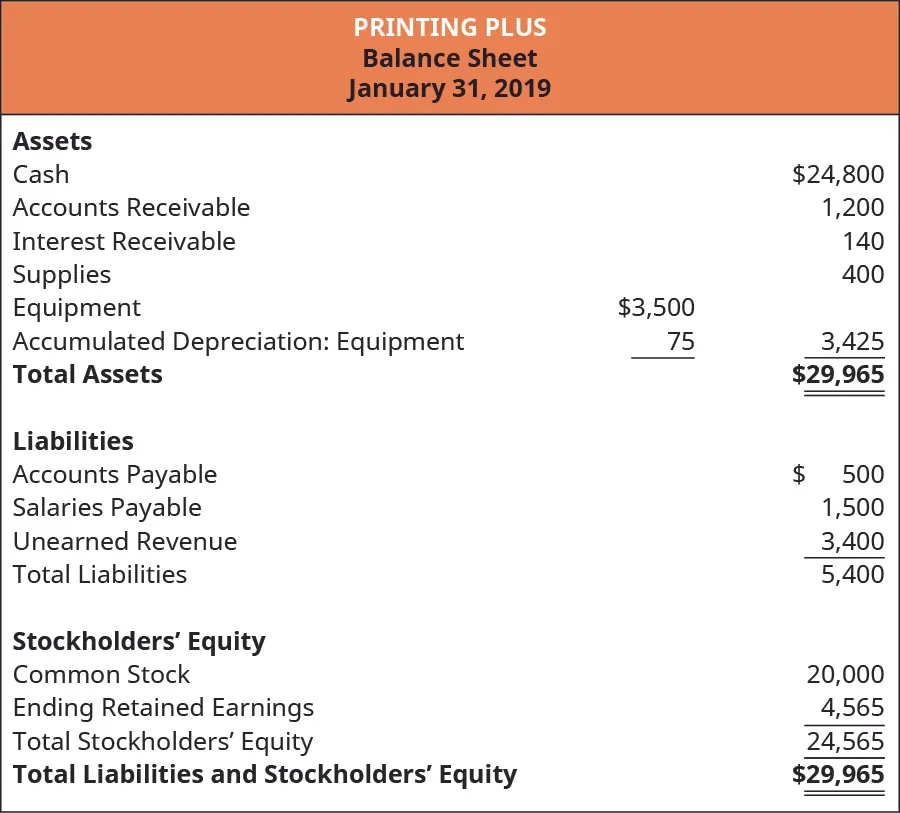This screenshot has width=900, height=813.
Task: Select the Unearned Revenue label
Action: [x=125, y=541]
